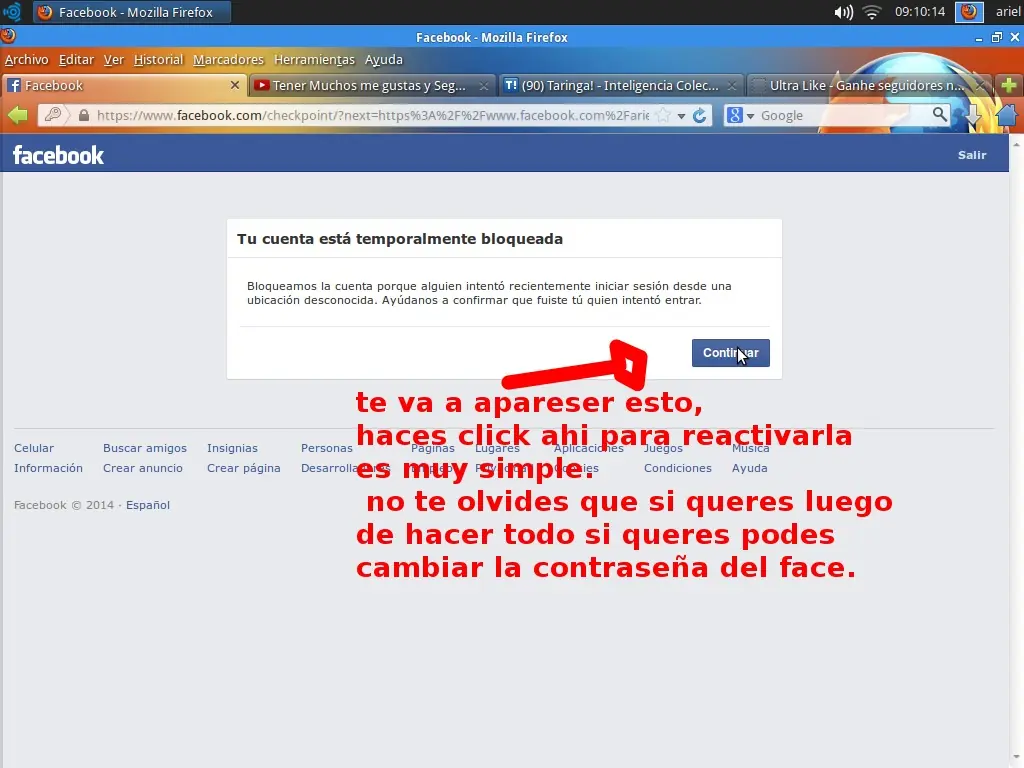Click the heading Tu cuenta está temporalmente bloqueada

[x=400, y=239]
